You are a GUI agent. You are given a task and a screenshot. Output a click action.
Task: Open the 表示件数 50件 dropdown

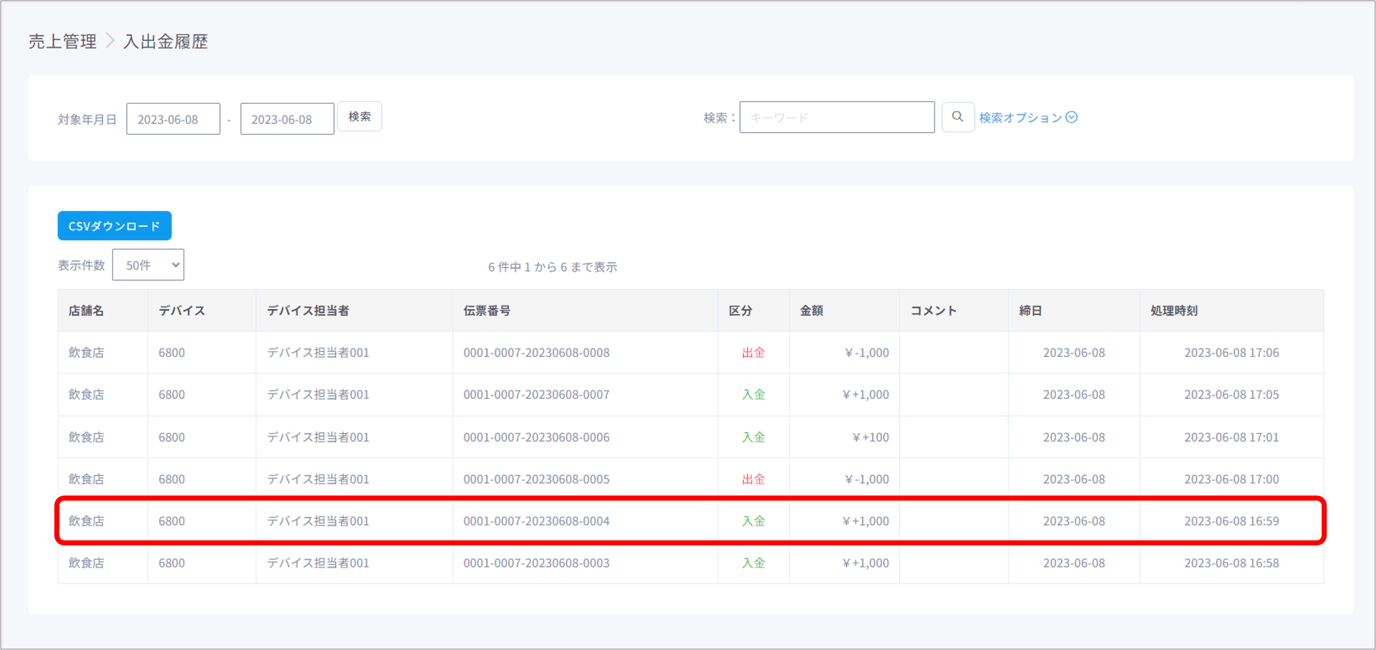[148, 265]
